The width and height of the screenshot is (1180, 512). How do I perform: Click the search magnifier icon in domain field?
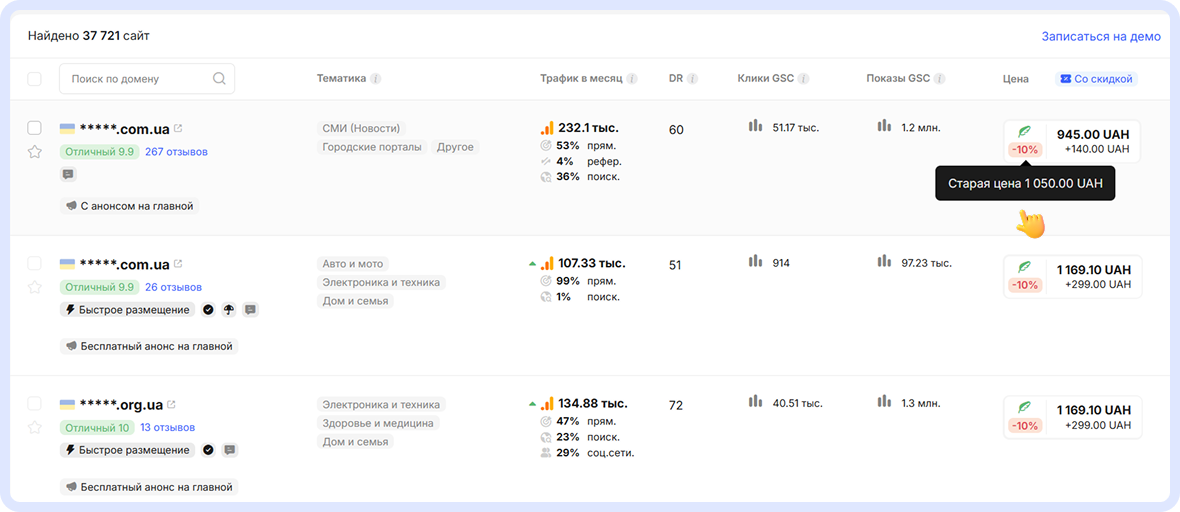pyautogui.click(x=219, y=79)
